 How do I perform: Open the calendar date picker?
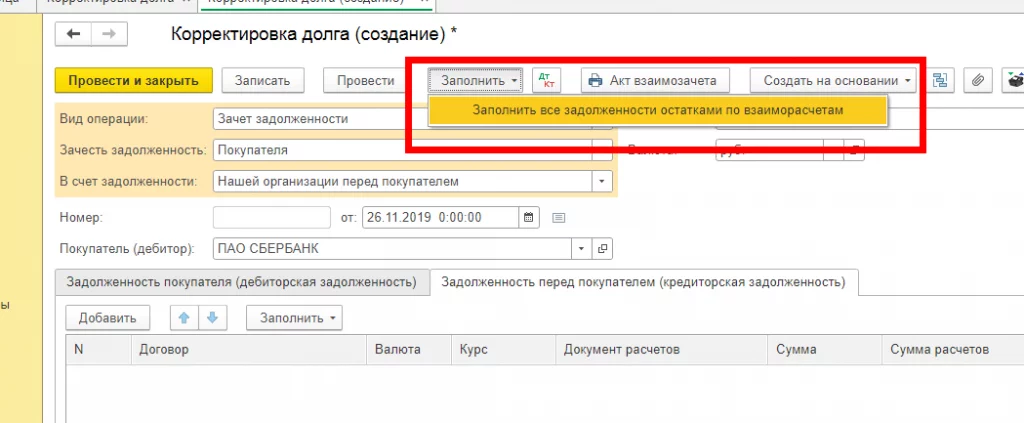point(530,217)
